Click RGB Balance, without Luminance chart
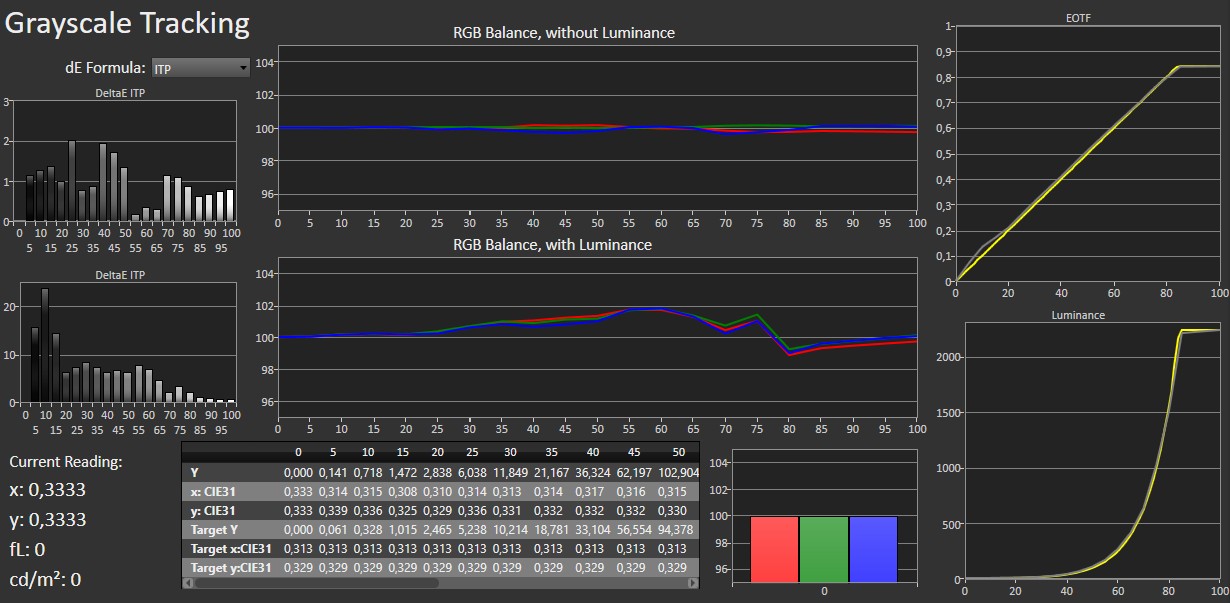 pos(597,128)
